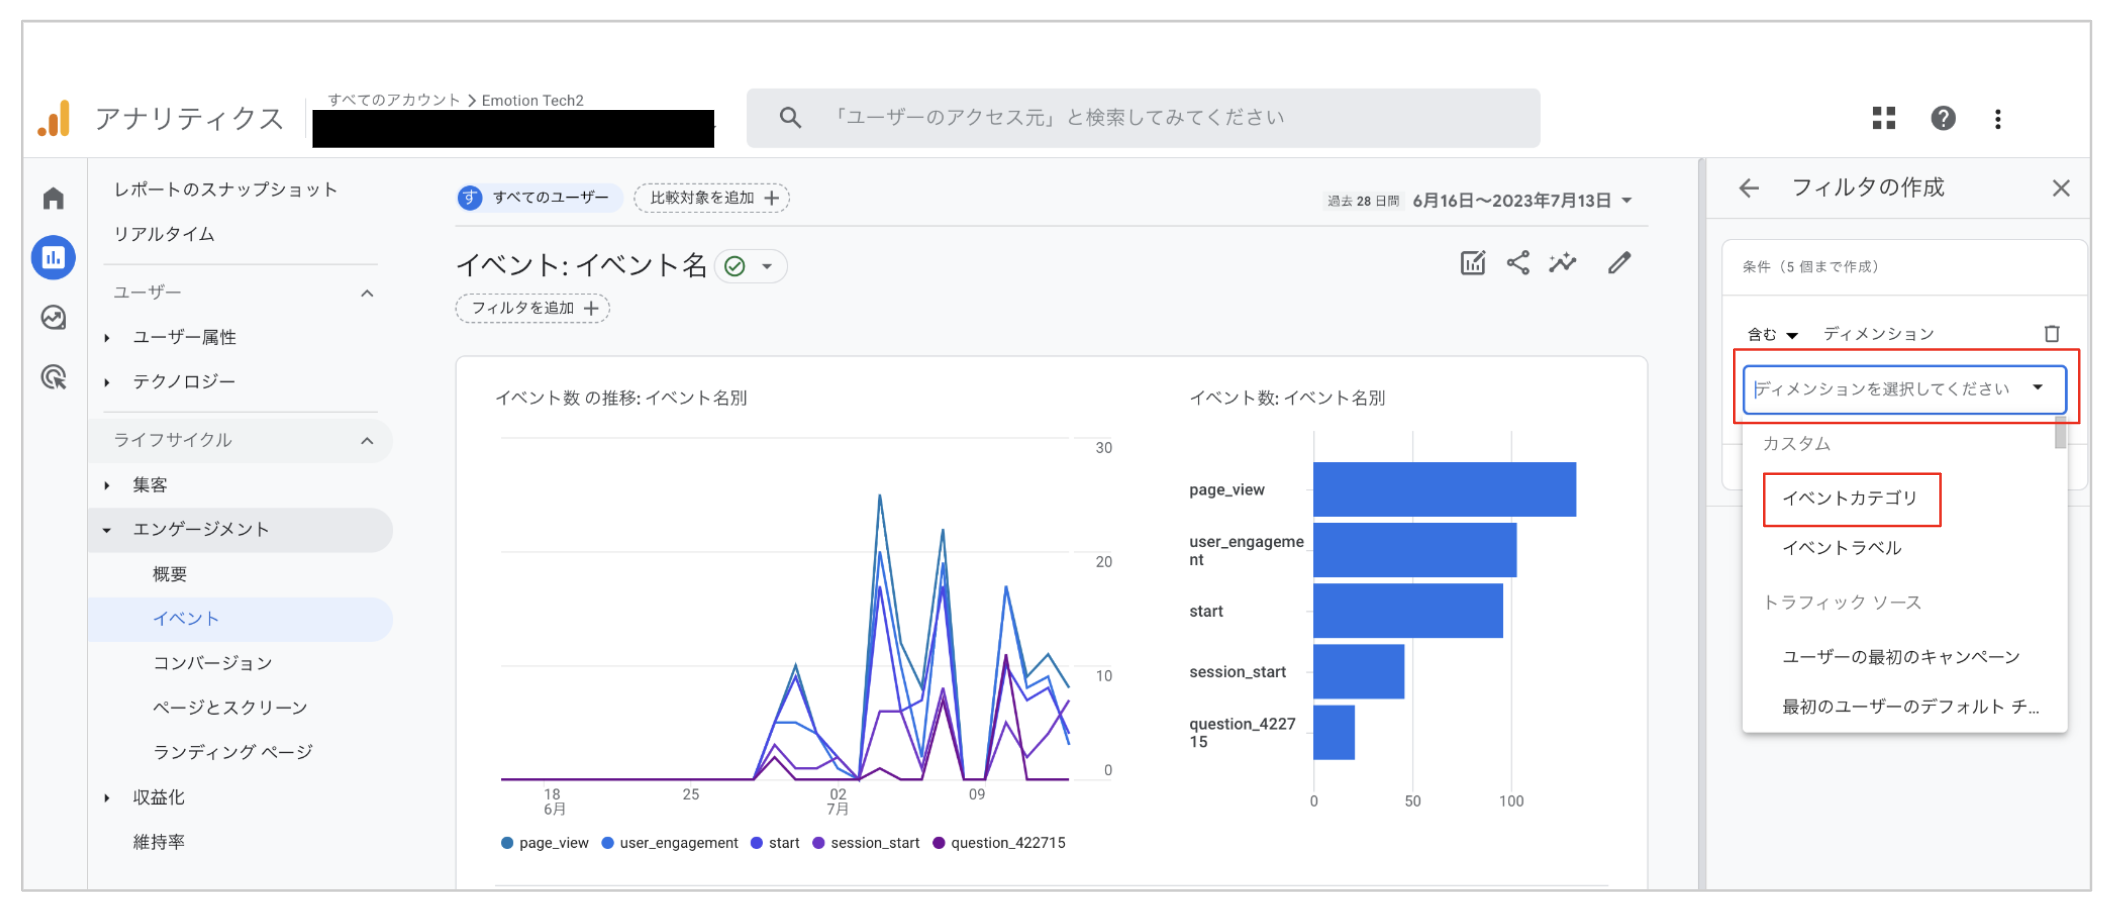
Task: Open the Home sidebar icon
Action: 54,198
